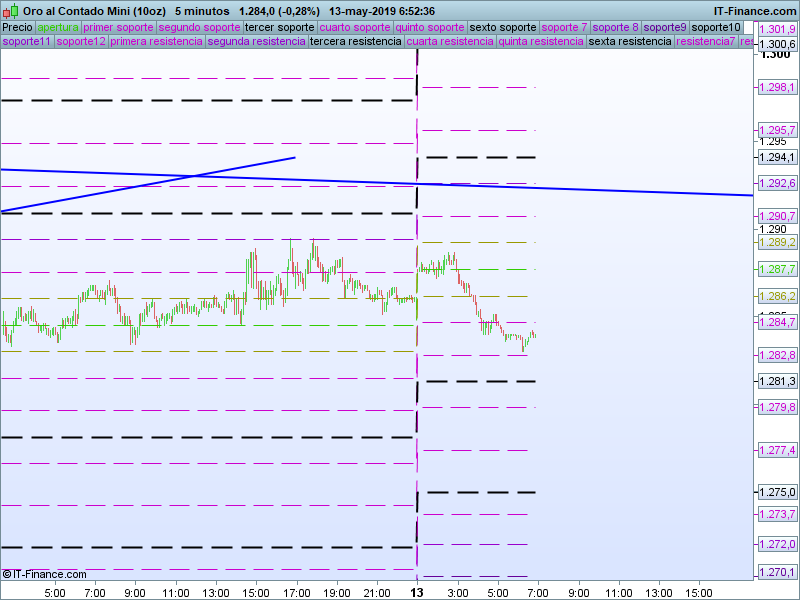Click the 1.292,6 price label on axis

(777, 183)
